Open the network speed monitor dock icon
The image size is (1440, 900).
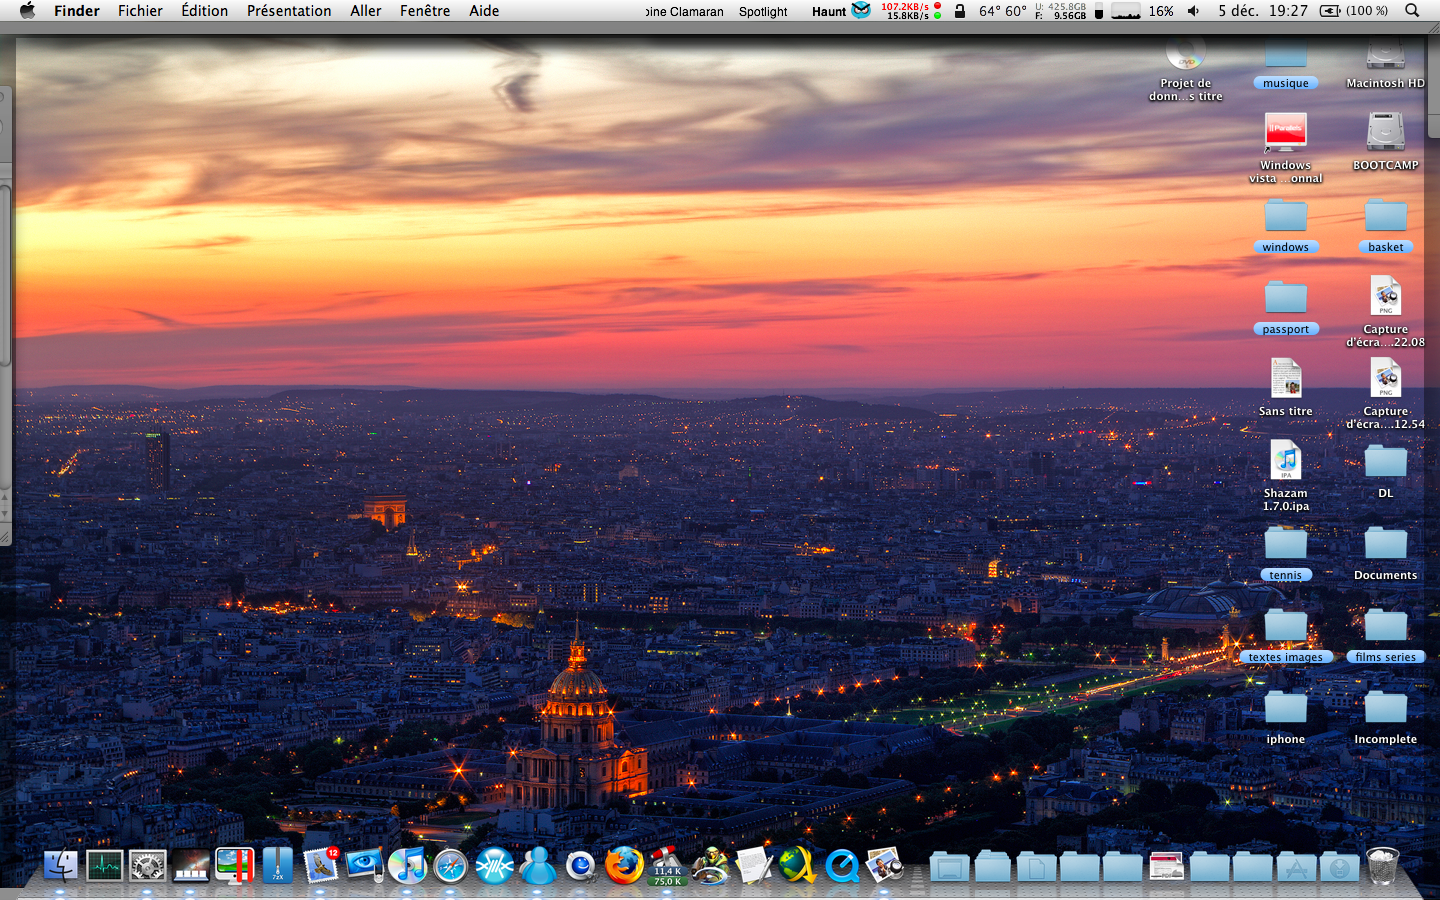tap(667, 865)
